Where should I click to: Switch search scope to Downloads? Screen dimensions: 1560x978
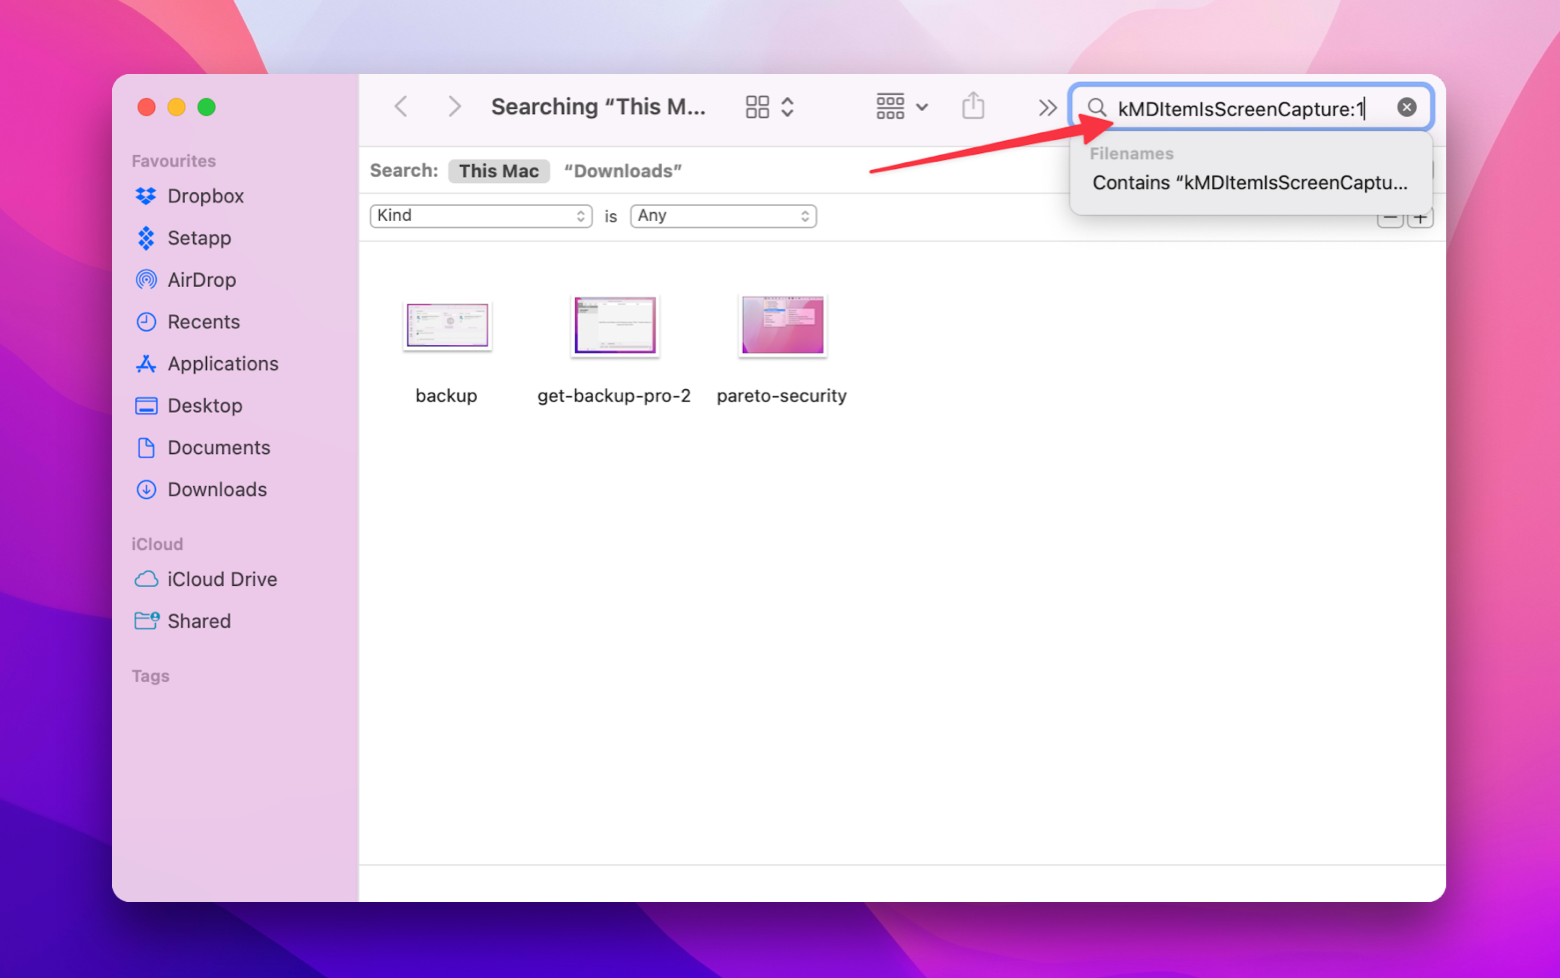click(622, 170)
